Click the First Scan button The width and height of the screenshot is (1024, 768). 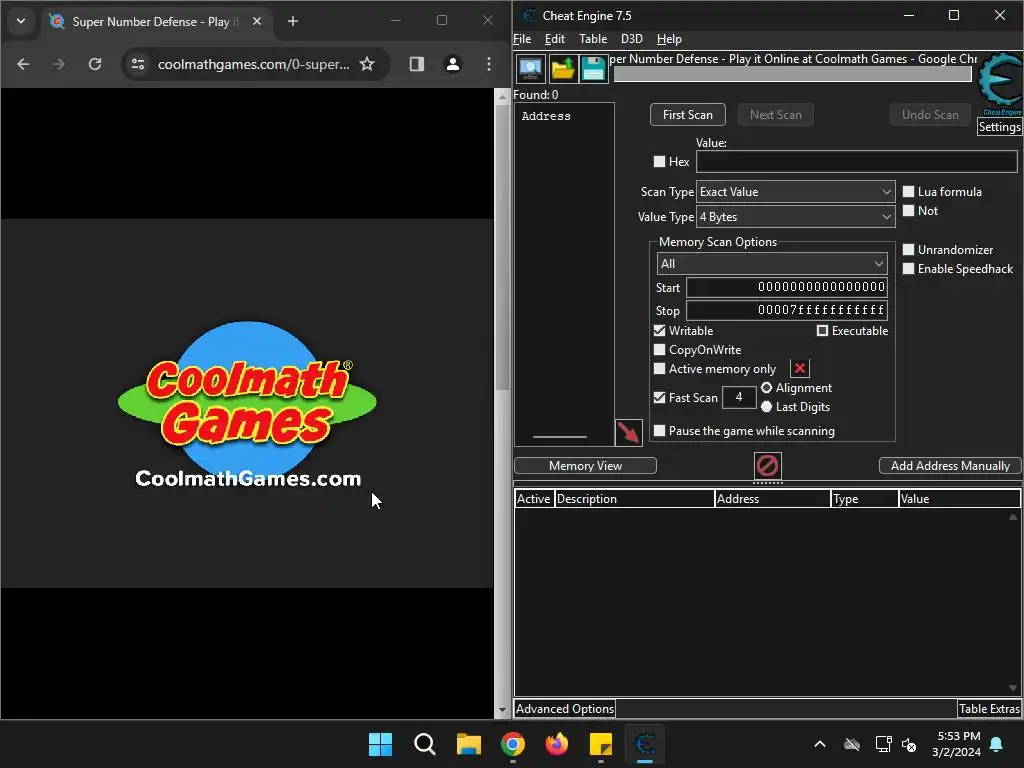pos(688,114)
